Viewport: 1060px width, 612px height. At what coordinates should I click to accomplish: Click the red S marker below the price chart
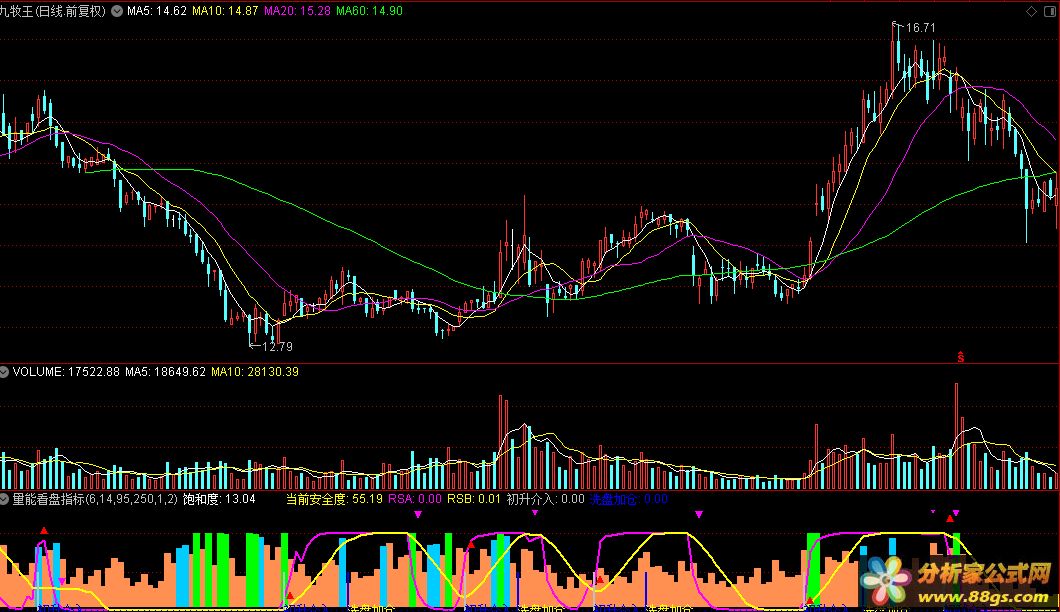[x=960, y=357]
